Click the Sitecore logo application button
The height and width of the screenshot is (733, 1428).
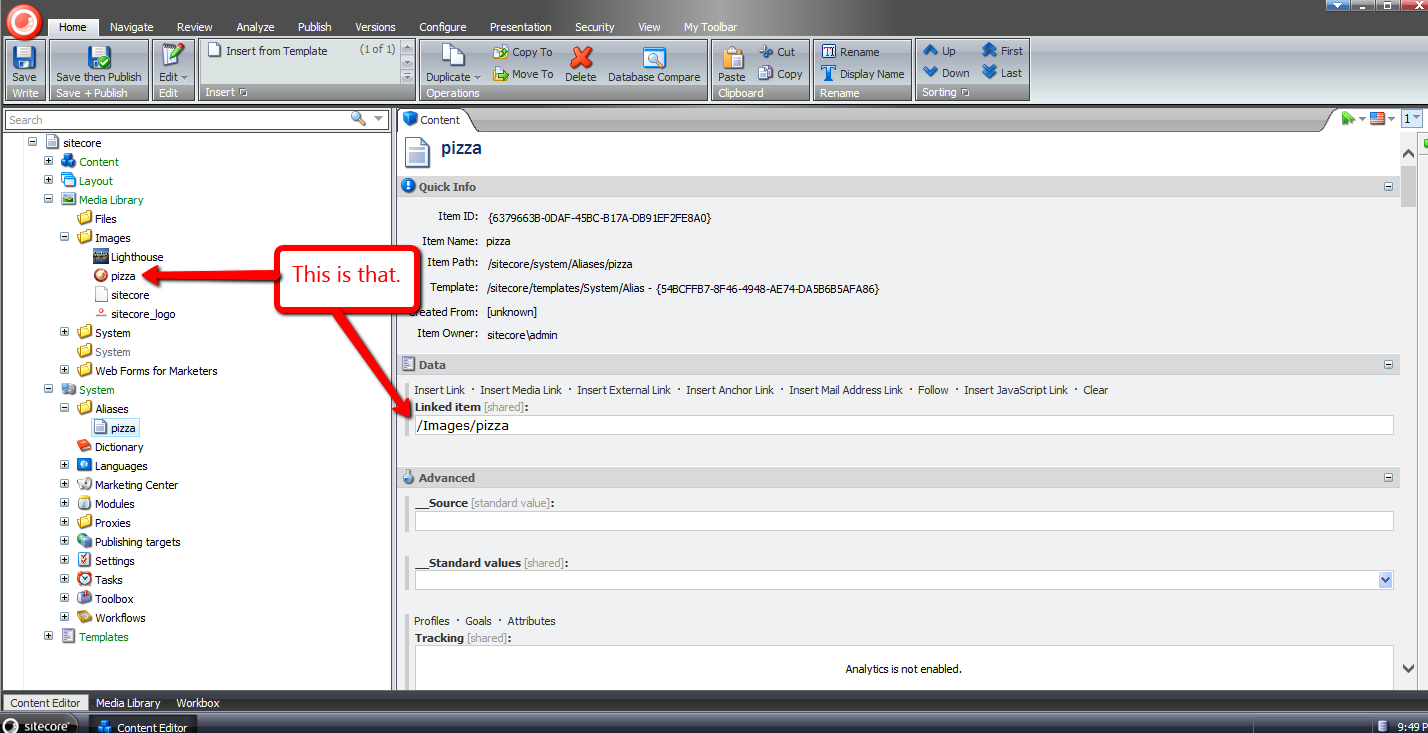pyautogui.click(x=24, y=18)
